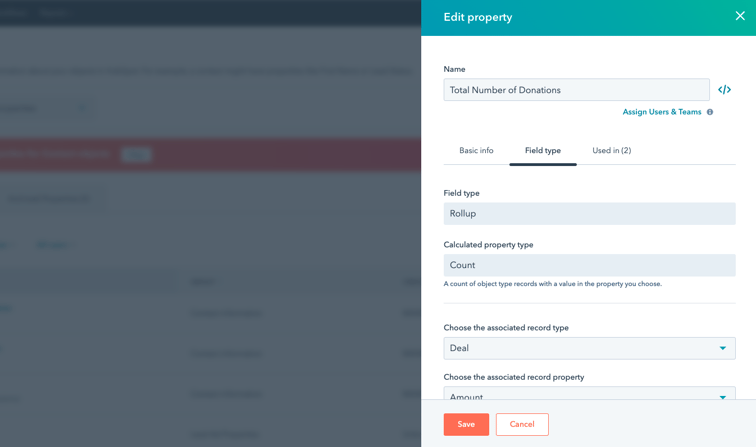Open the Amount record property dropdown
This screenshot has height=447, width=756.
click(589, 393)
